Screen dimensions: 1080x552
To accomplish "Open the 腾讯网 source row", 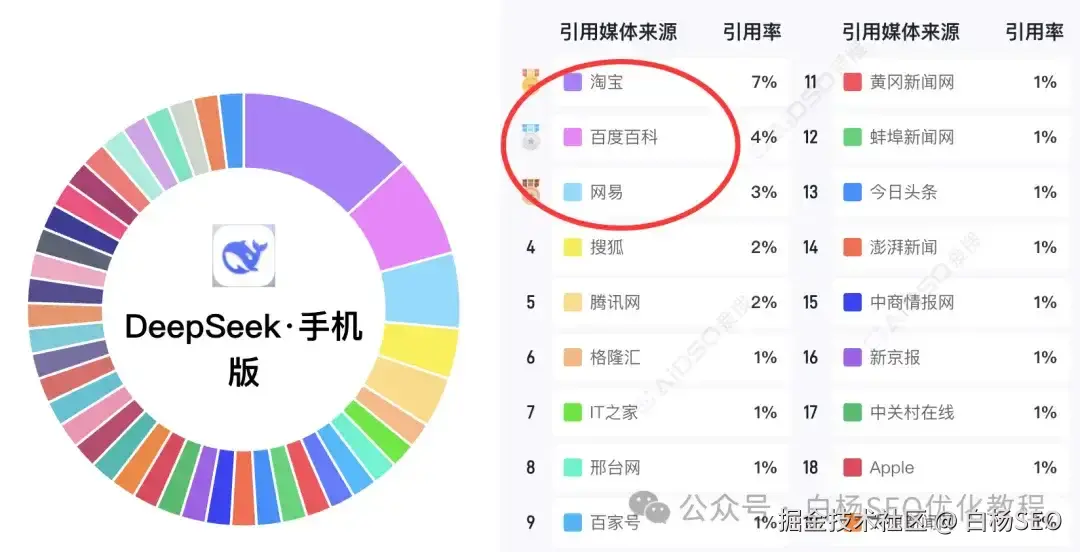I will coord(670,303).
